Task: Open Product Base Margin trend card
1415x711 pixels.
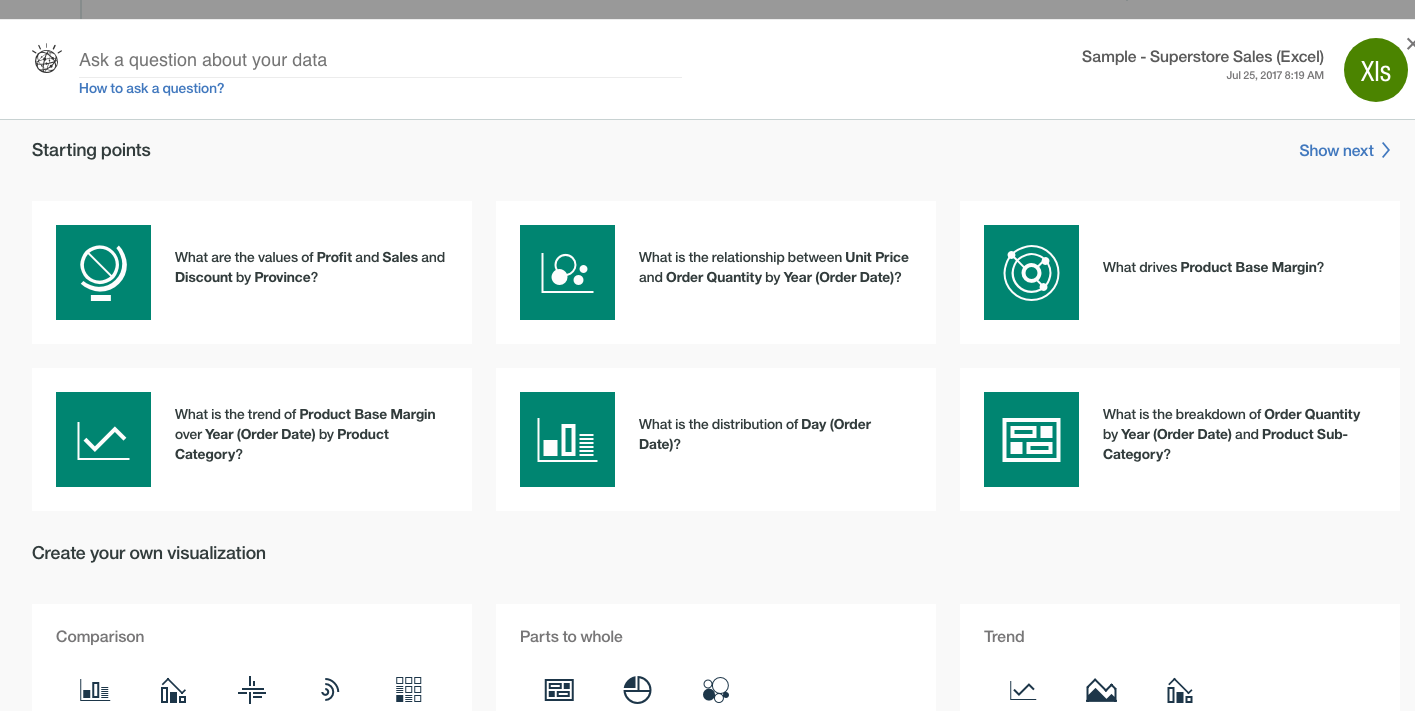Action: (x=252, y=439)
